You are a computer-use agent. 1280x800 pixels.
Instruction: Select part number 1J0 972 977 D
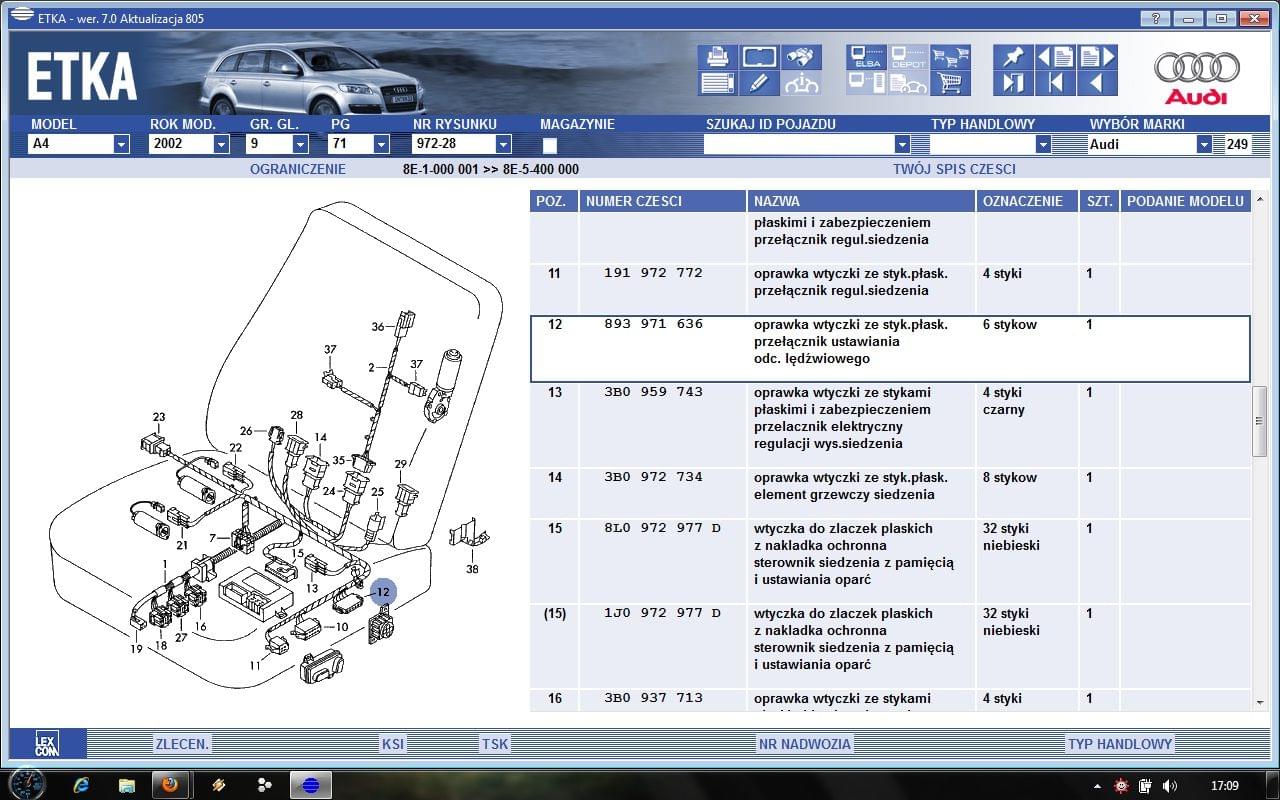[662, 613]
